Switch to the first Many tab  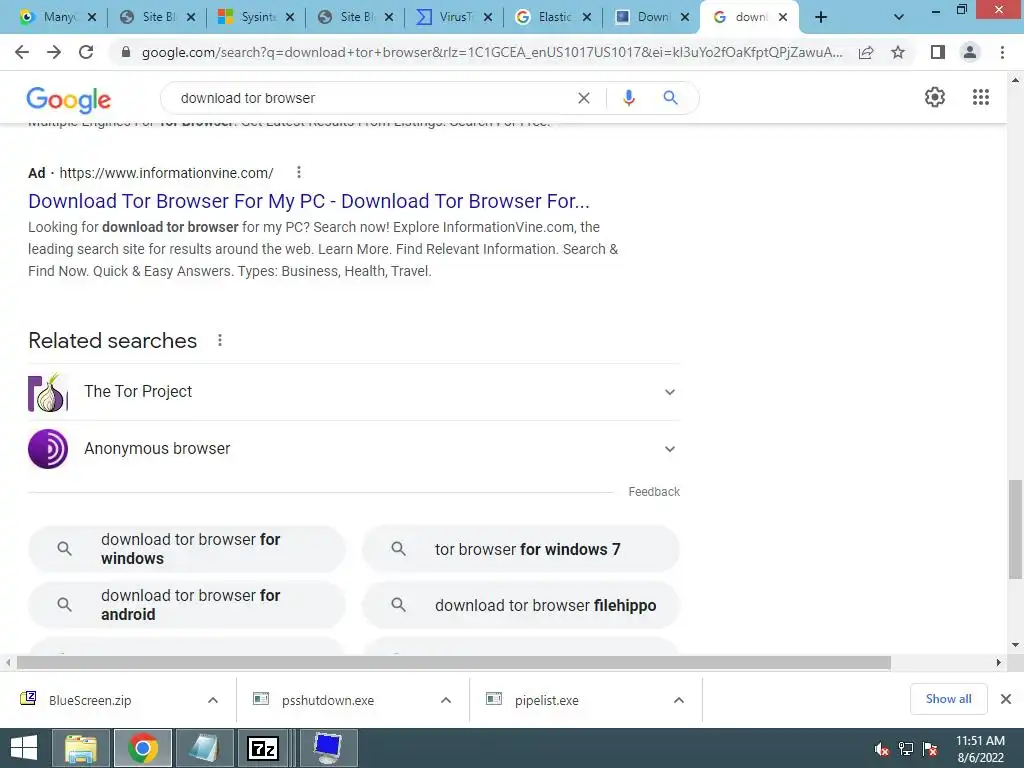(x=57, y=18)
